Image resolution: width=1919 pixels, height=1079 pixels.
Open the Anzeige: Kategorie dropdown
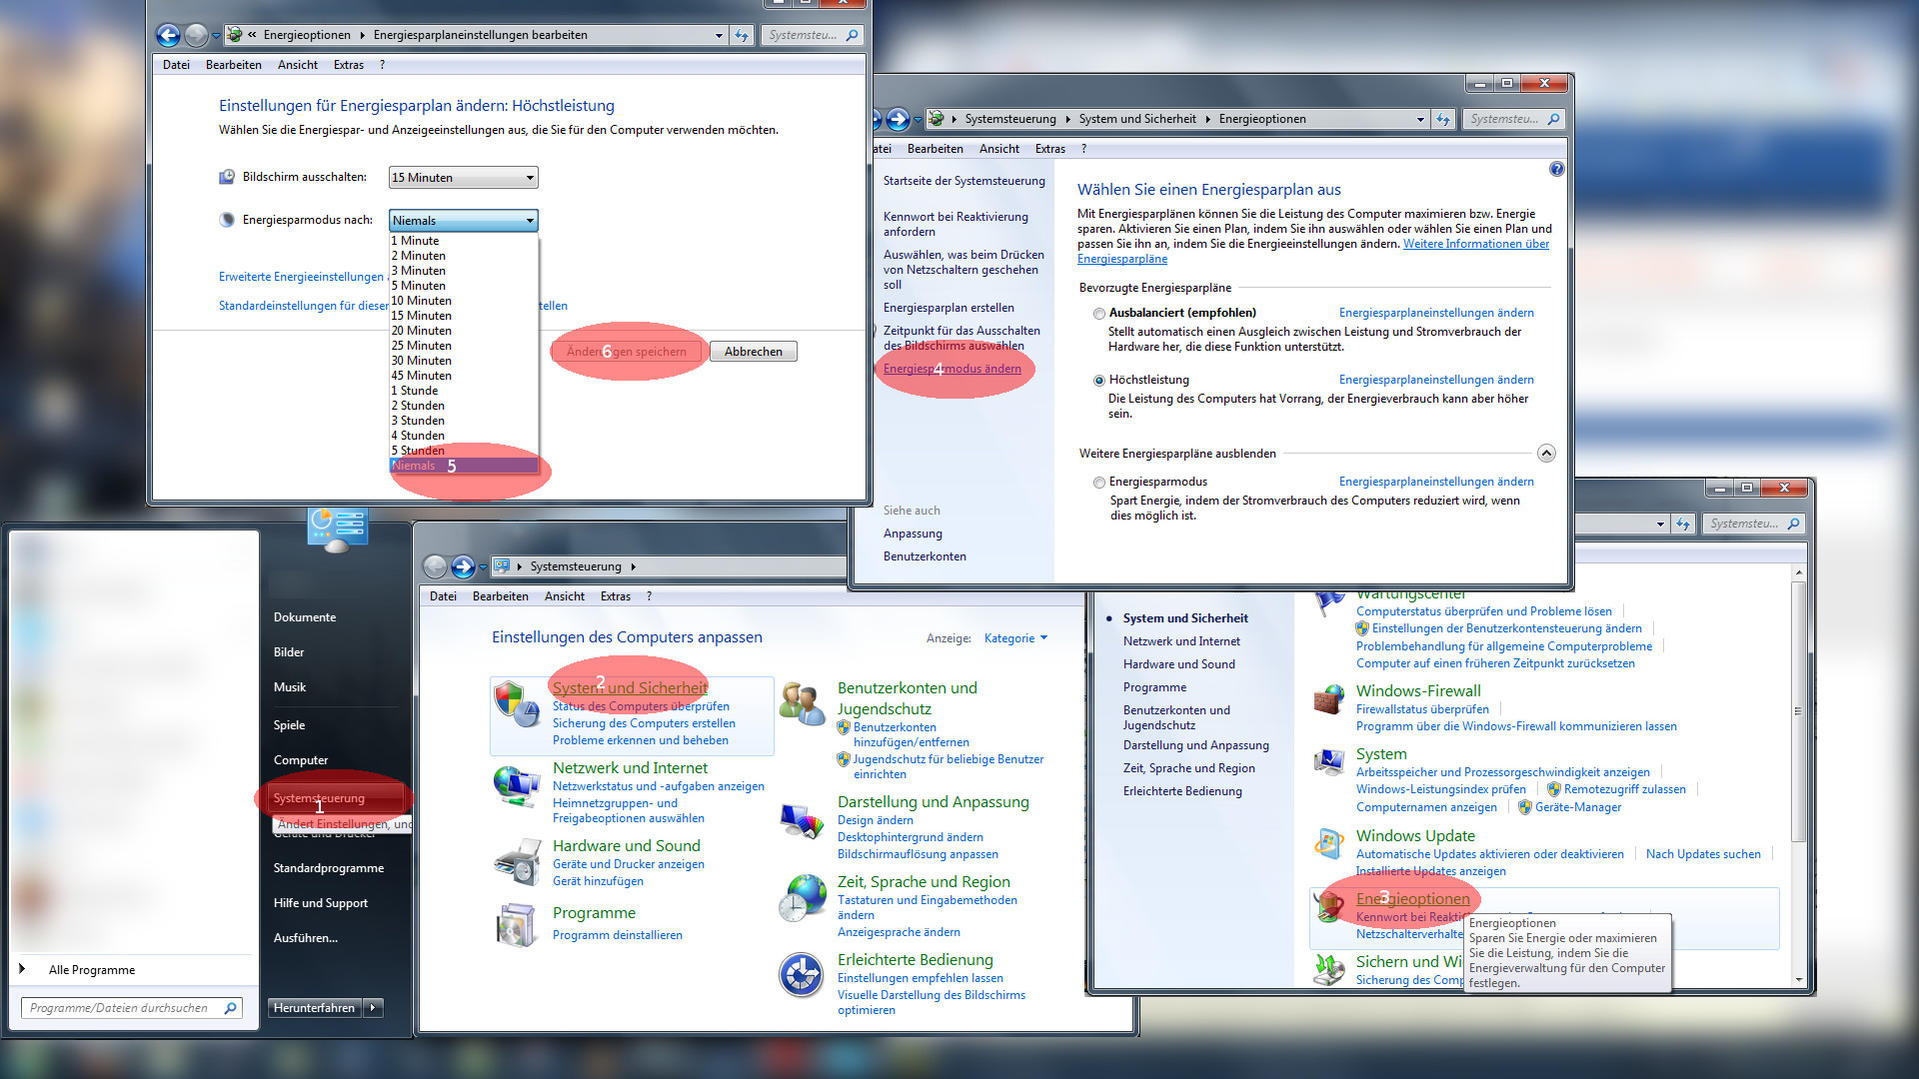click(1015, 638)
